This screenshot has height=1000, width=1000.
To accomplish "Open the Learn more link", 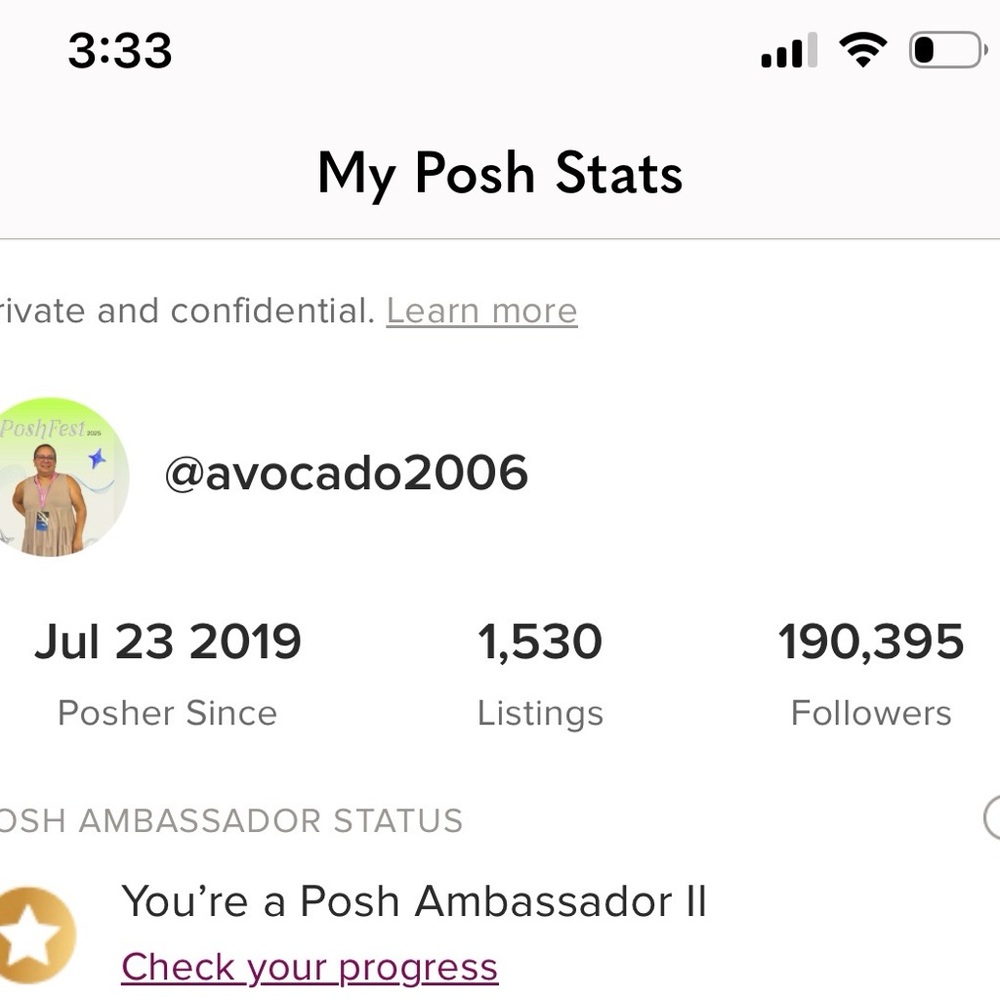I will (x=481, y=310).
